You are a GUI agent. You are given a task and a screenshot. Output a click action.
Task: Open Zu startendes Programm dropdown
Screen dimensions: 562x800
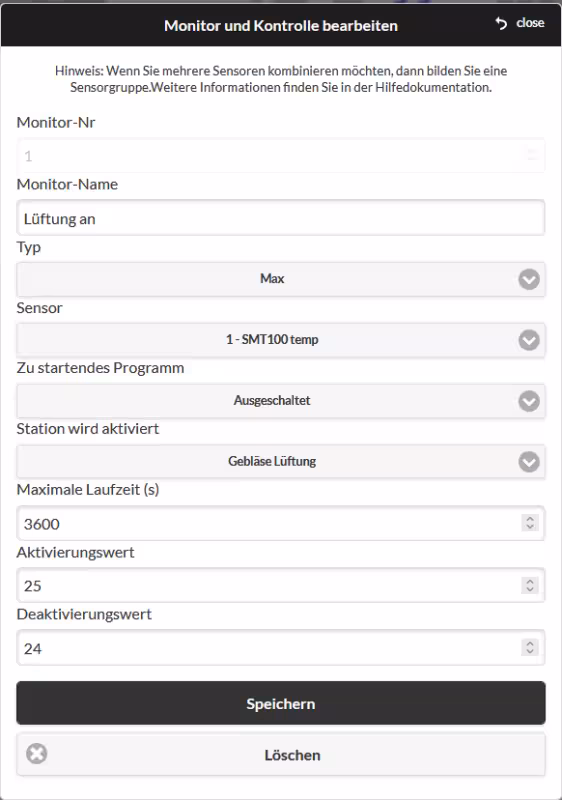click(281, 401)
